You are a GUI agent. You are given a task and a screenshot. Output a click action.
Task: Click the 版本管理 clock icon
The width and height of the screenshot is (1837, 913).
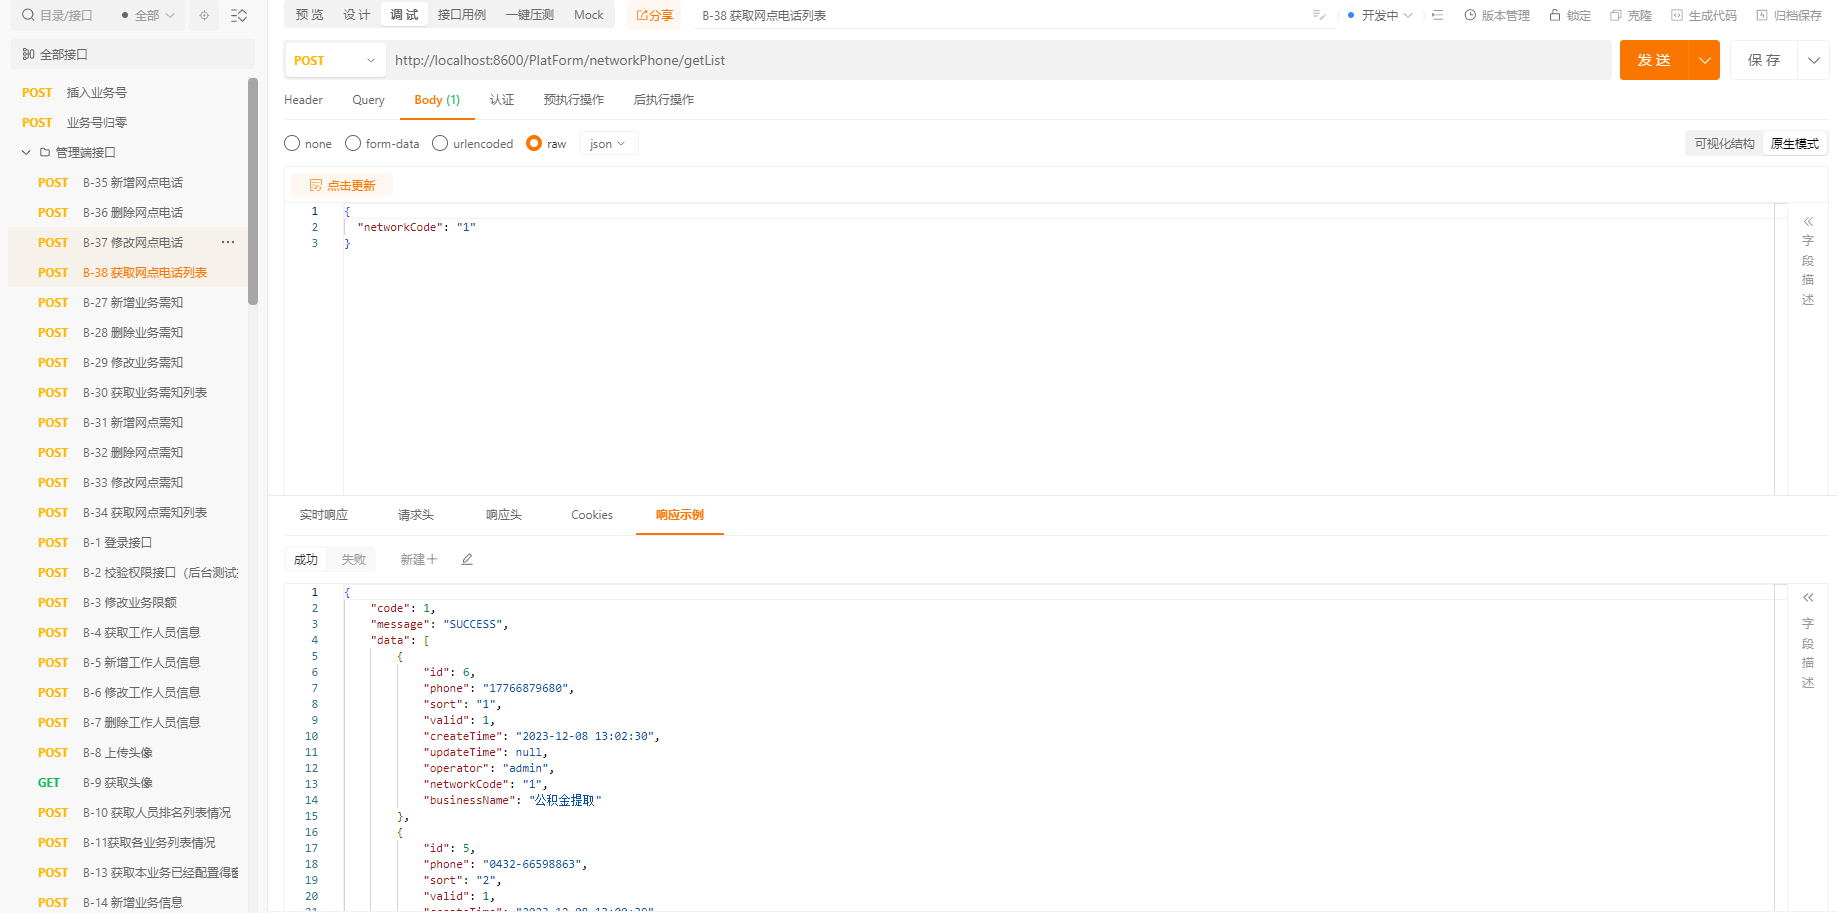point(1470,15)
